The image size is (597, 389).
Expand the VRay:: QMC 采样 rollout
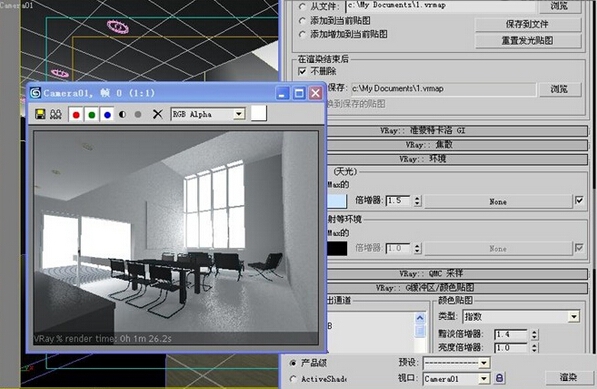pyautogui.click(x=457, y=274)
